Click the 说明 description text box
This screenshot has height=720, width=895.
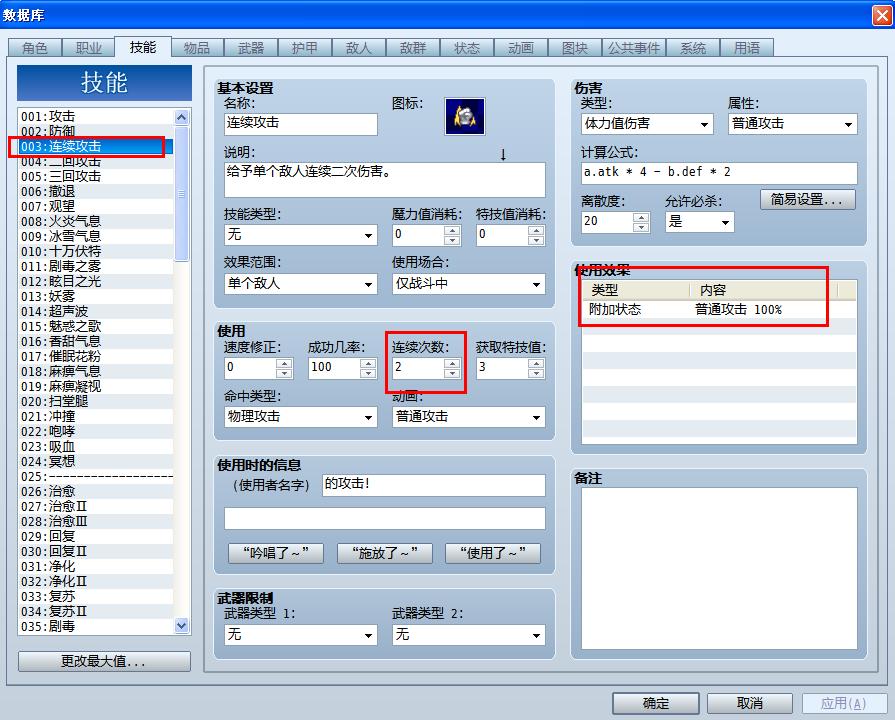(385, 180)
